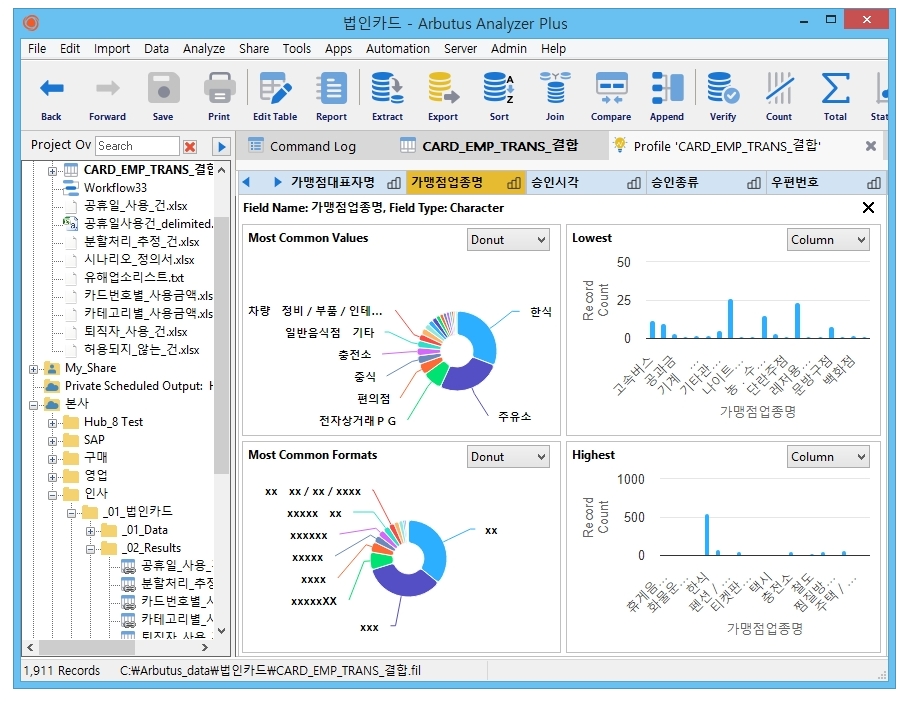Click the Compare toolbar icon
The image size is (908, 709).
click(x=611, y=89)
